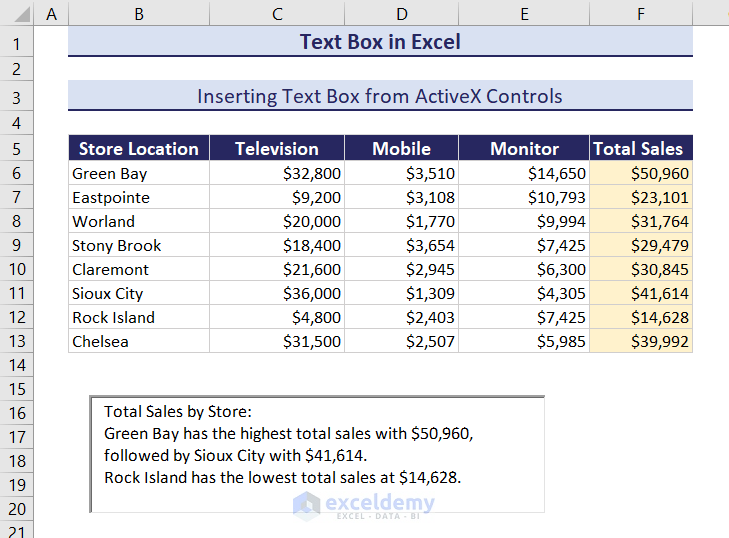
Task: Click the 'Text Box in Excel' title
Action: coord(380,42)
